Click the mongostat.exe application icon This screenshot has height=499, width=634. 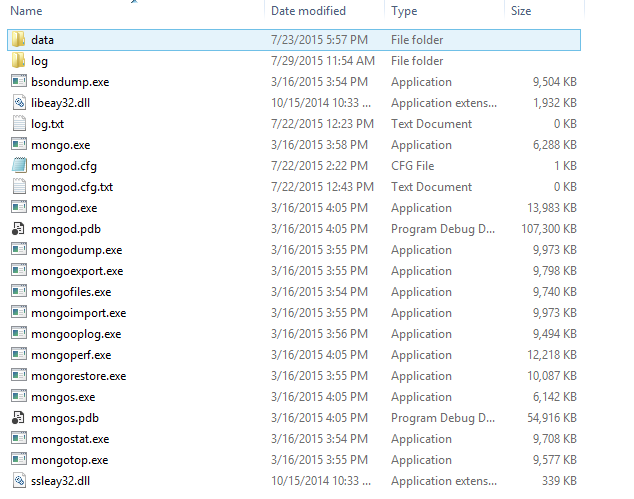19,439
